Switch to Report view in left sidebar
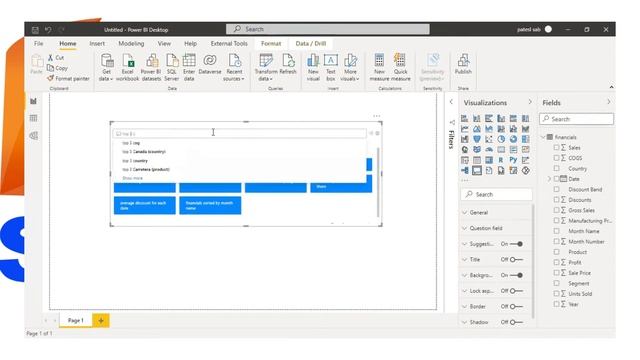This screenshot has height=360, width=640. coord(33,101)
